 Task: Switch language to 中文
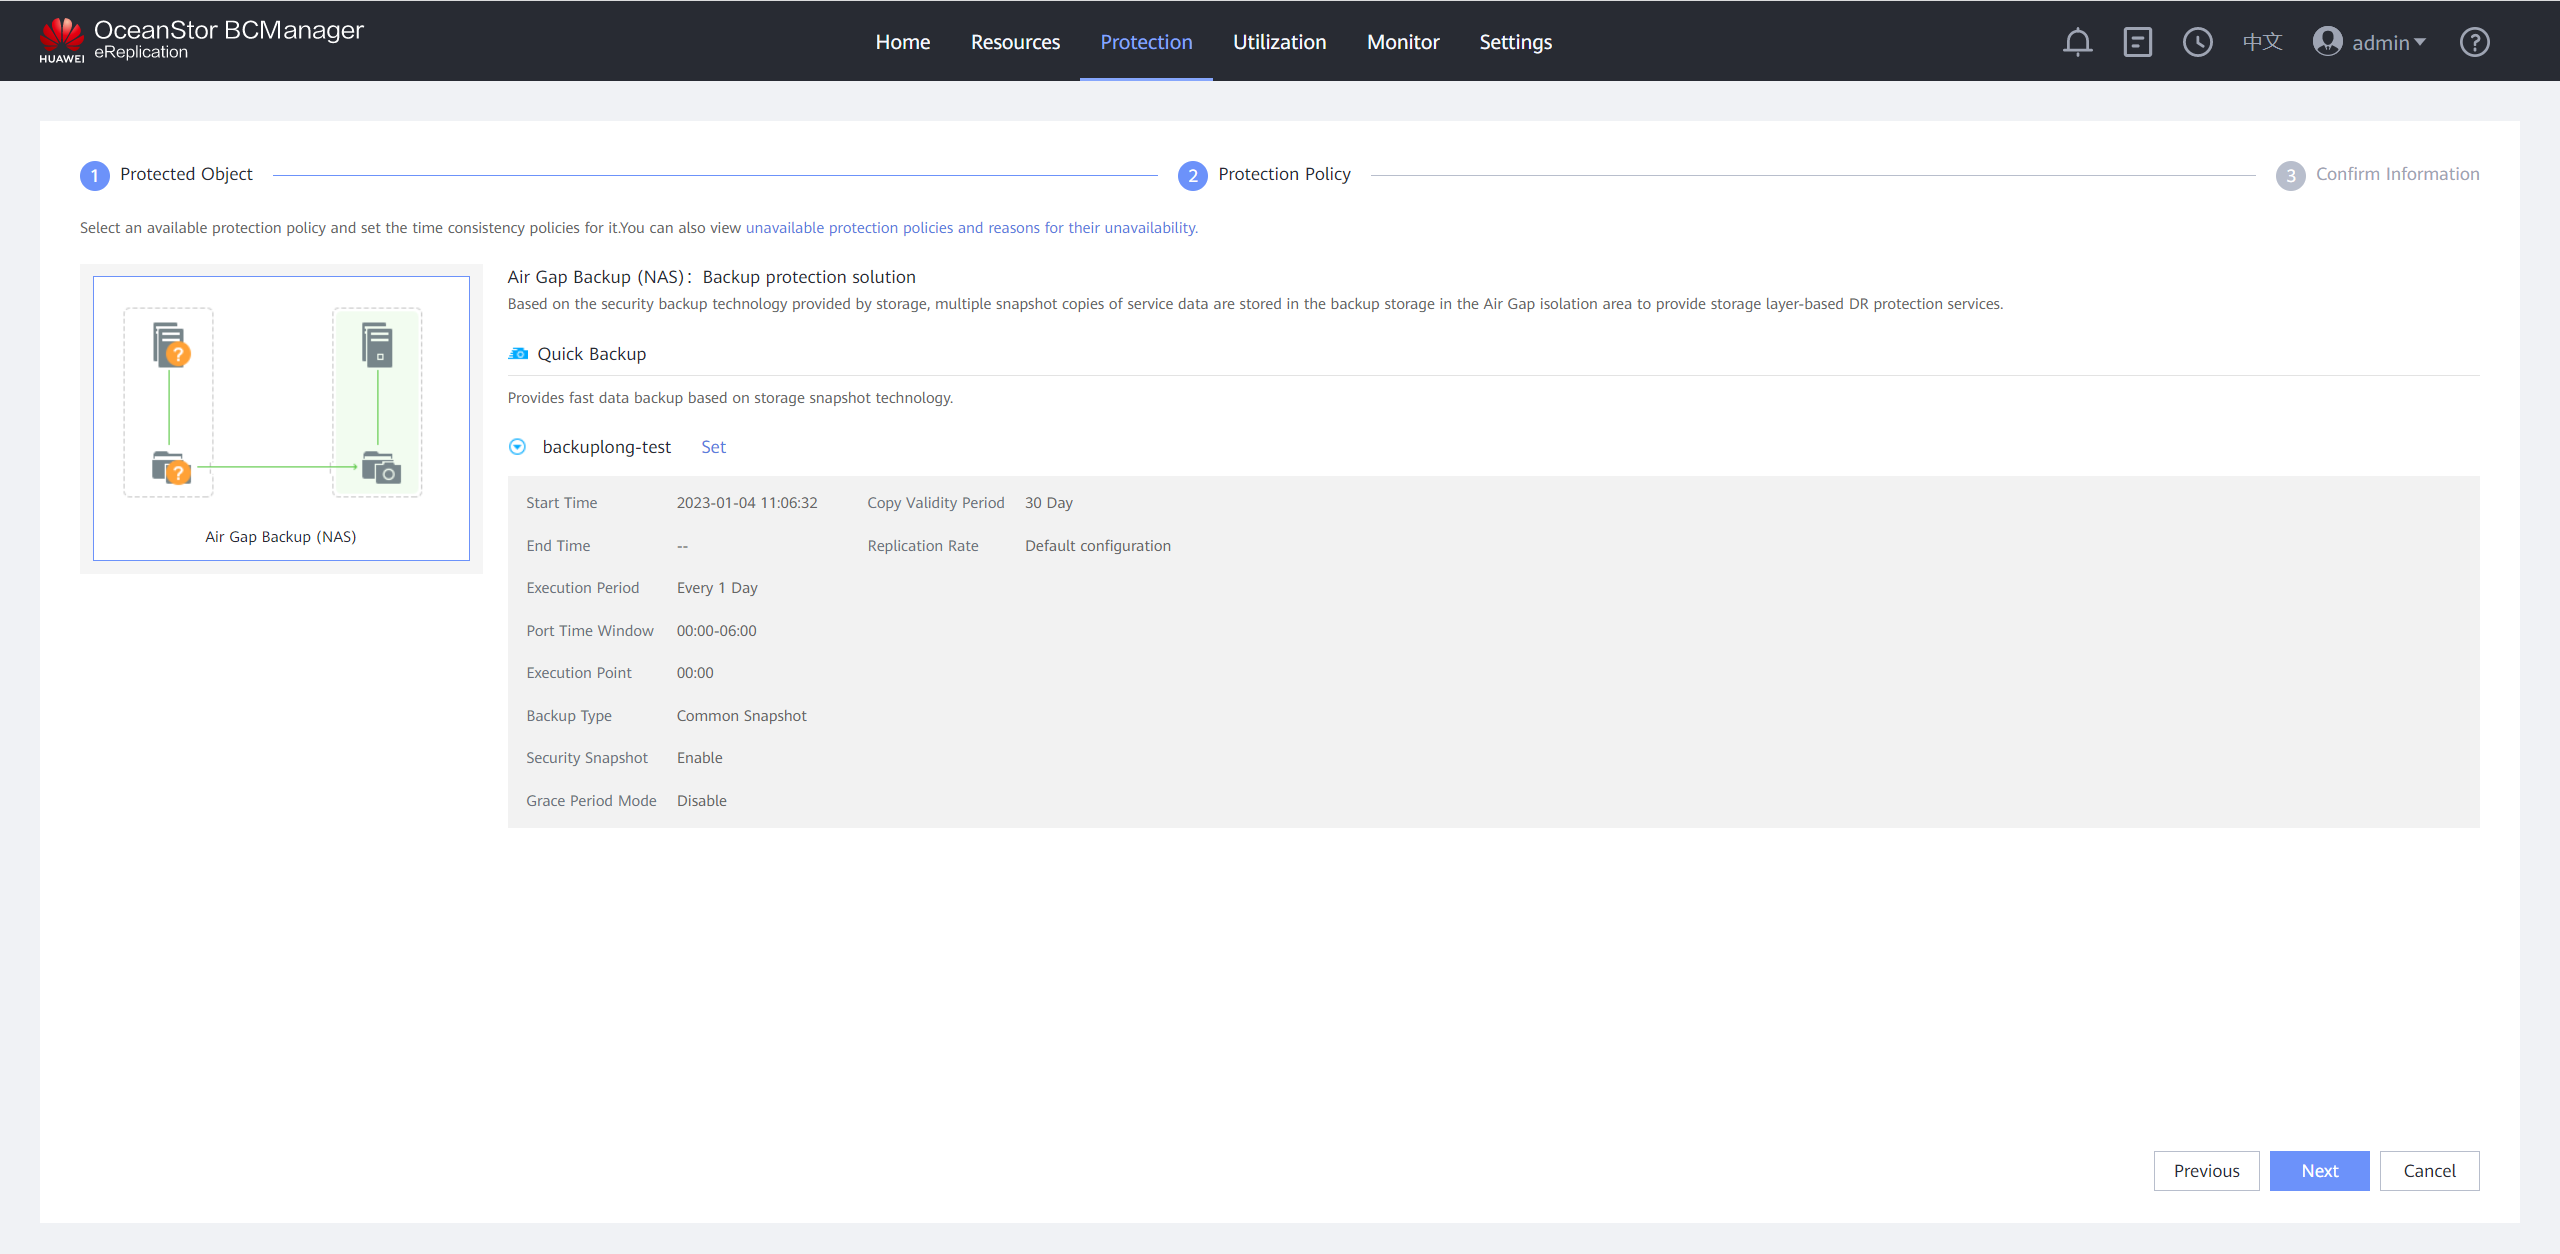click(x=2262, y=42)
